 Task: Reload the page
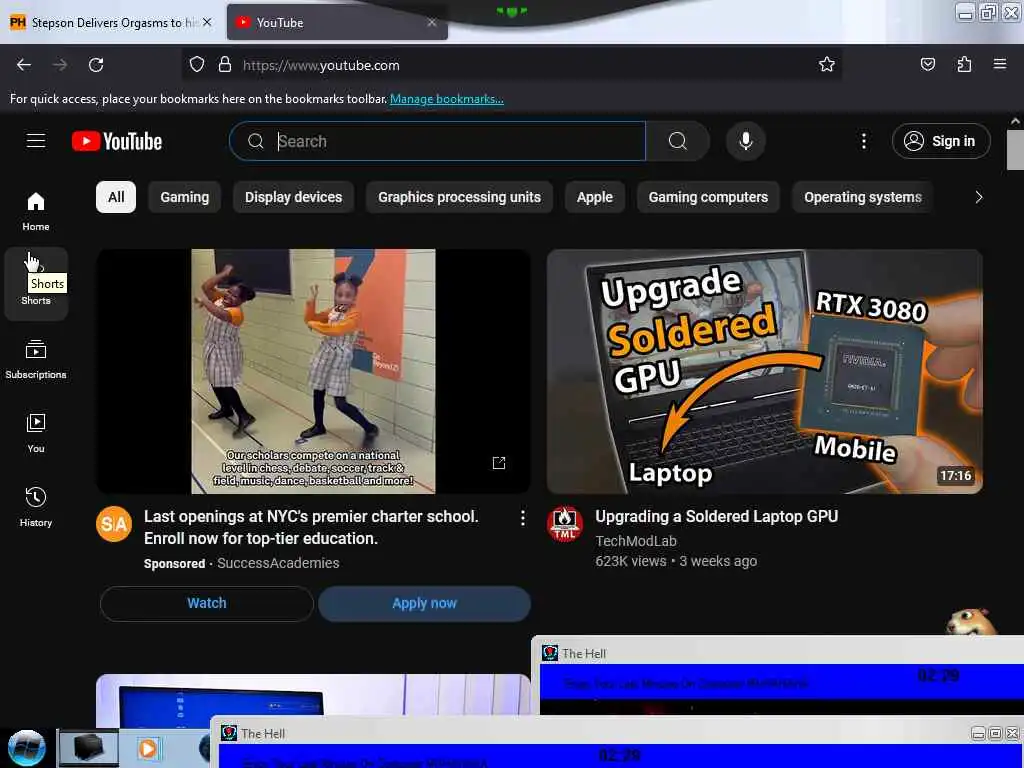96,65
